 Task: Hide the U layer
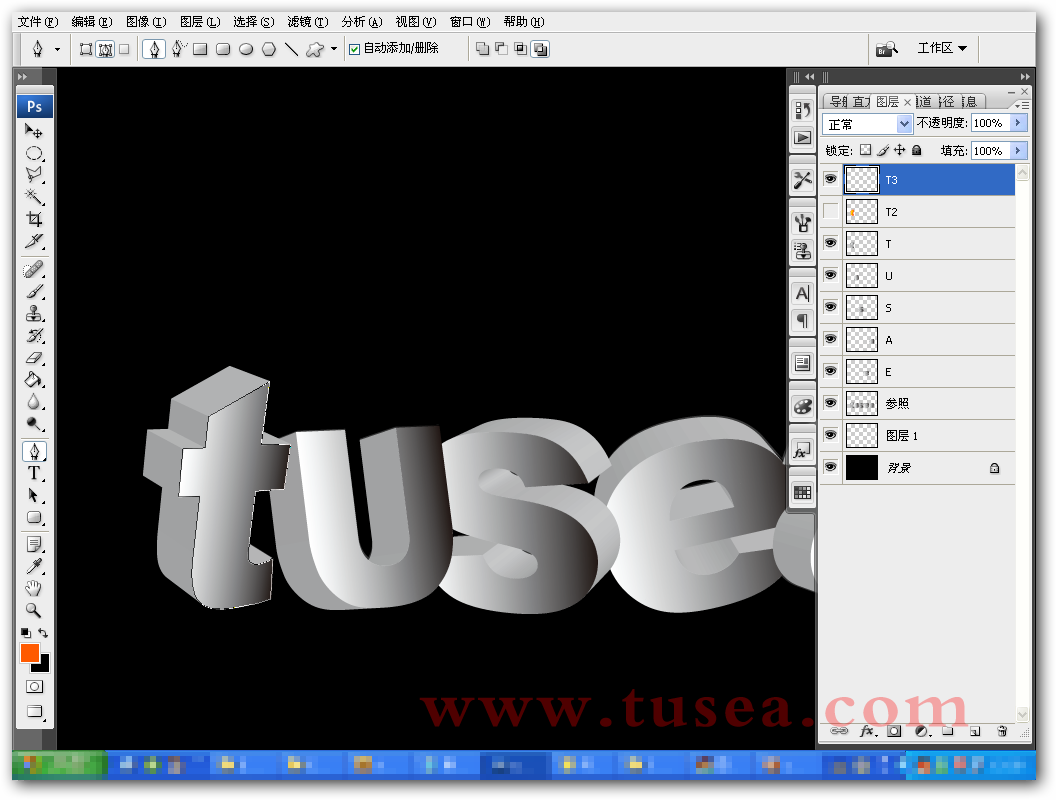click(x=830, y=275)
